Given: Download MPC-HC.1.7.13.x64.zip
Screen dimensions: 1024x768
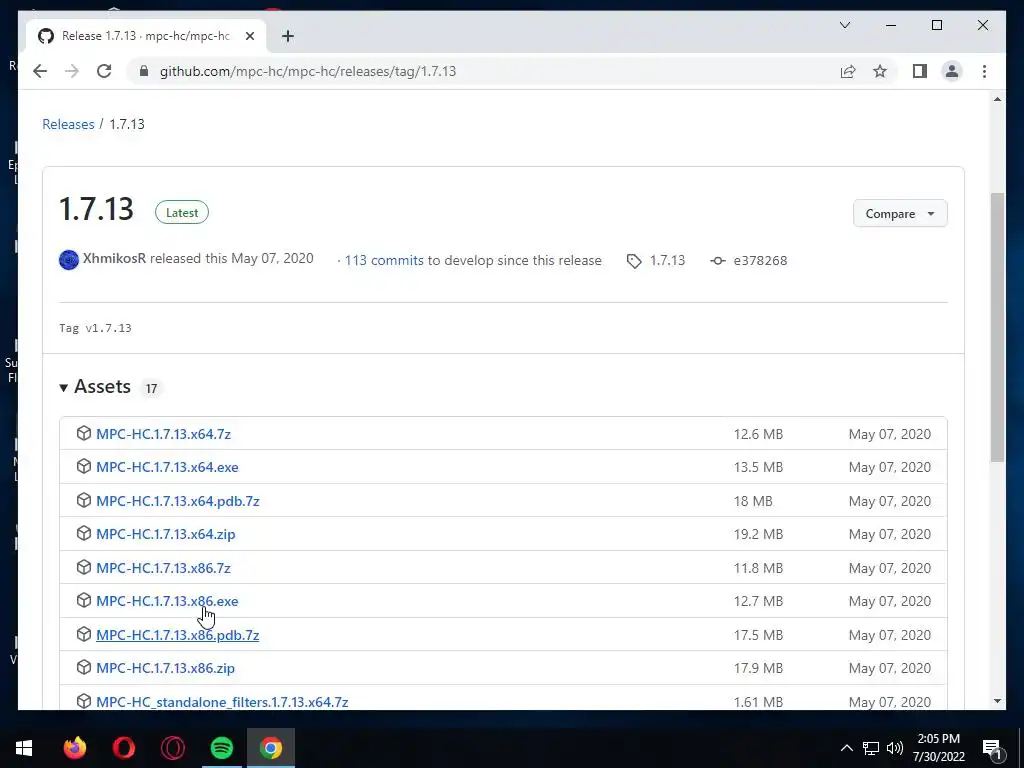Looking at the screenshot, I should pos(165,534).
